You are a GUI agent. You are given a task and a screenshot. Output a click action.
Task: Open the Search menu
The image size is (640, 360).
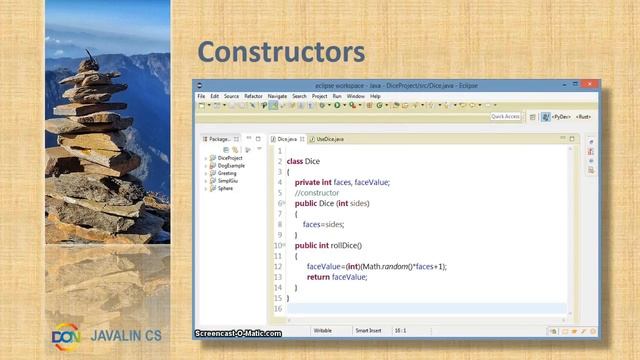(299, 96)
